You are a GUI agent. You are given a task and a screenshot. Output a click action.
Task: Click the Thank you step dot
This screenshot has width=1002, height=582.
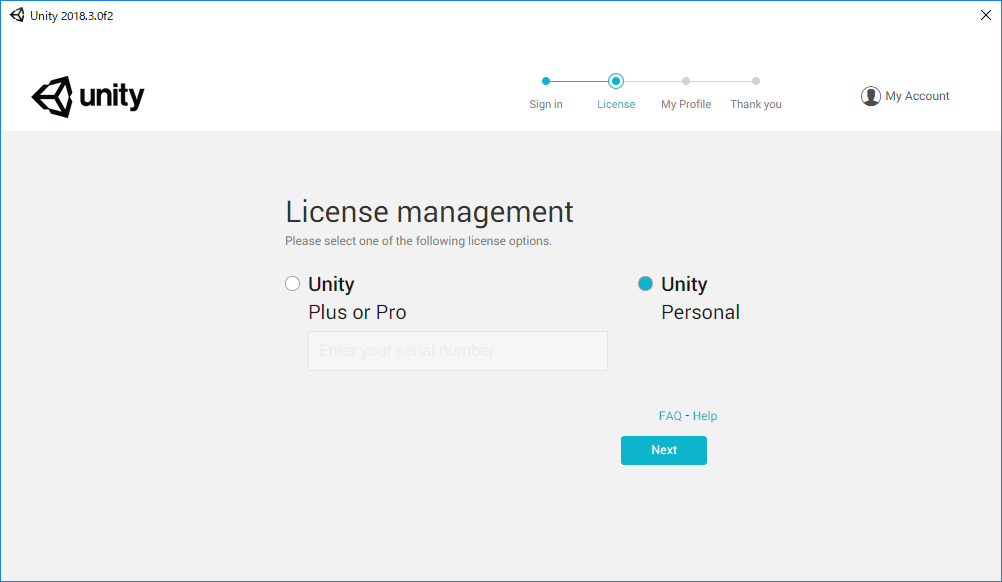[x=755, y=81]
